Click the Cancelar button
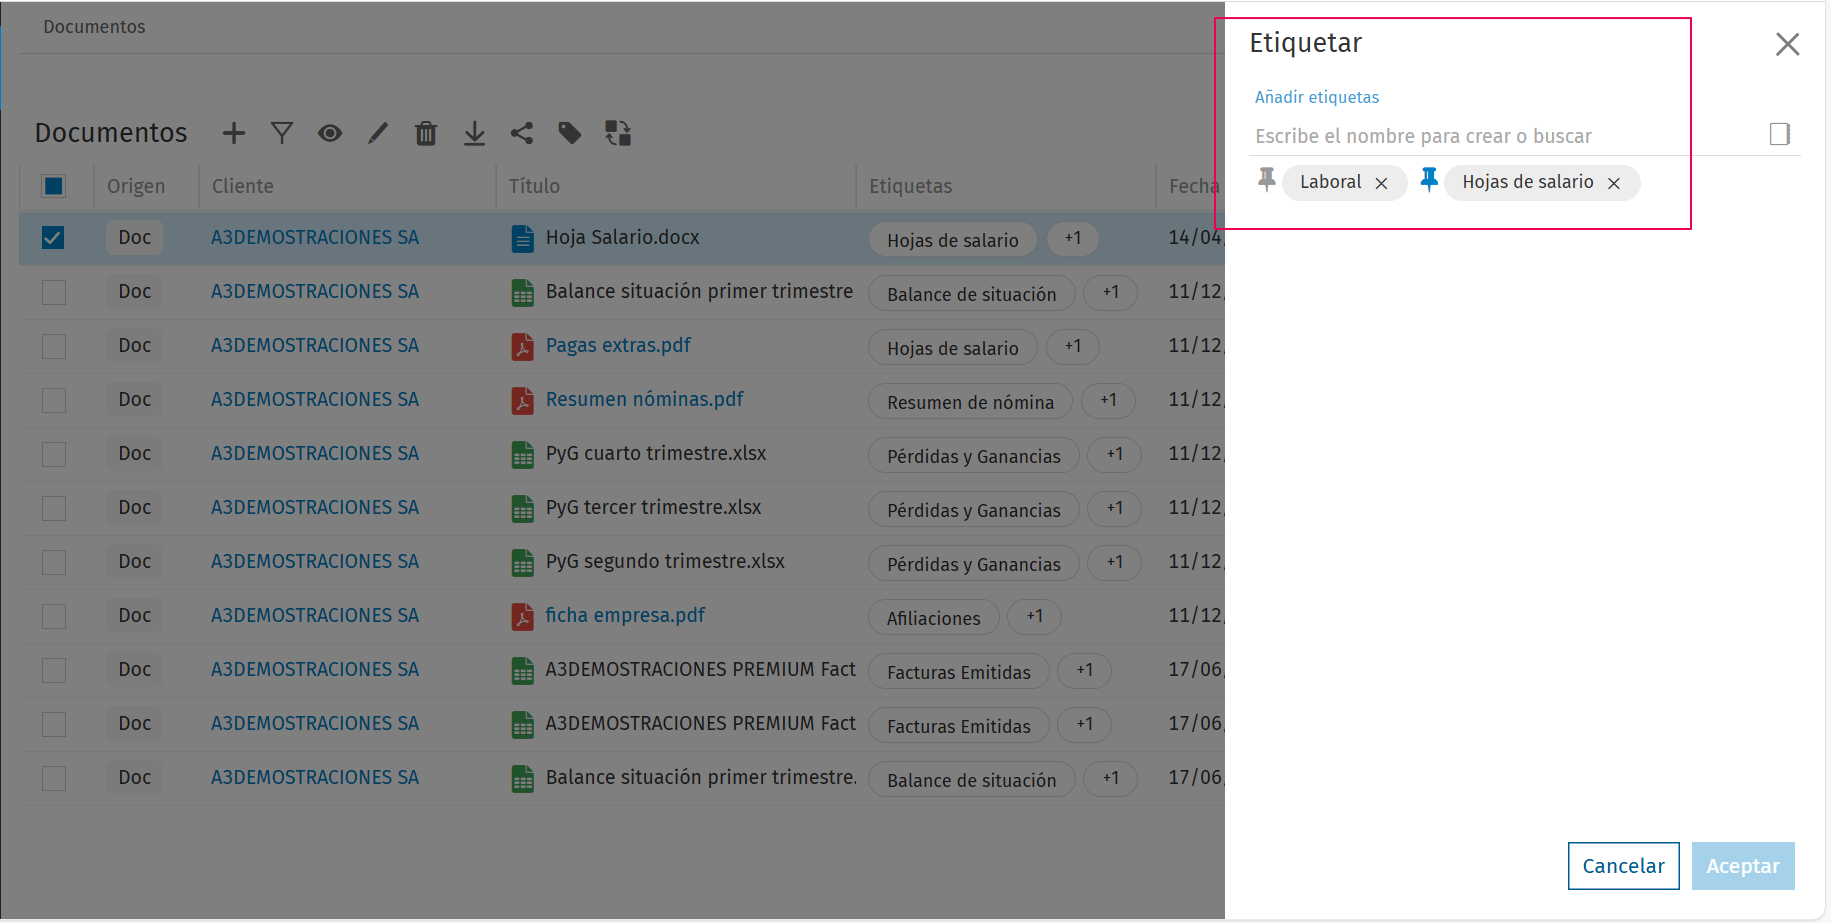 point(1624,866)
